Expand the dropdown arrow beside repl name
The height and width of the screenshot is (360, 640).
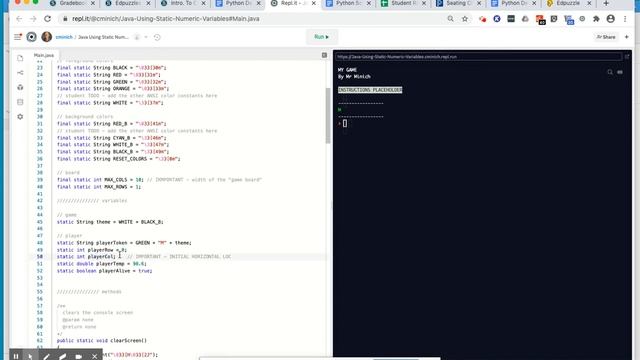tap(146, 37)
